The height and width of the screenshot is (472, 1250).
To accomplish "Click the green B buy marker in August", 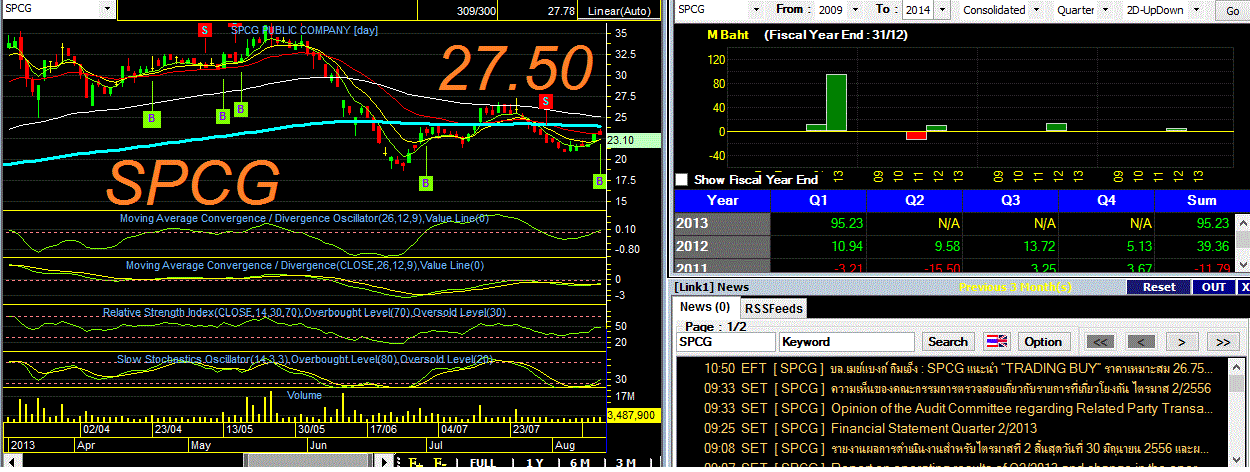I will tap(600, 181).
